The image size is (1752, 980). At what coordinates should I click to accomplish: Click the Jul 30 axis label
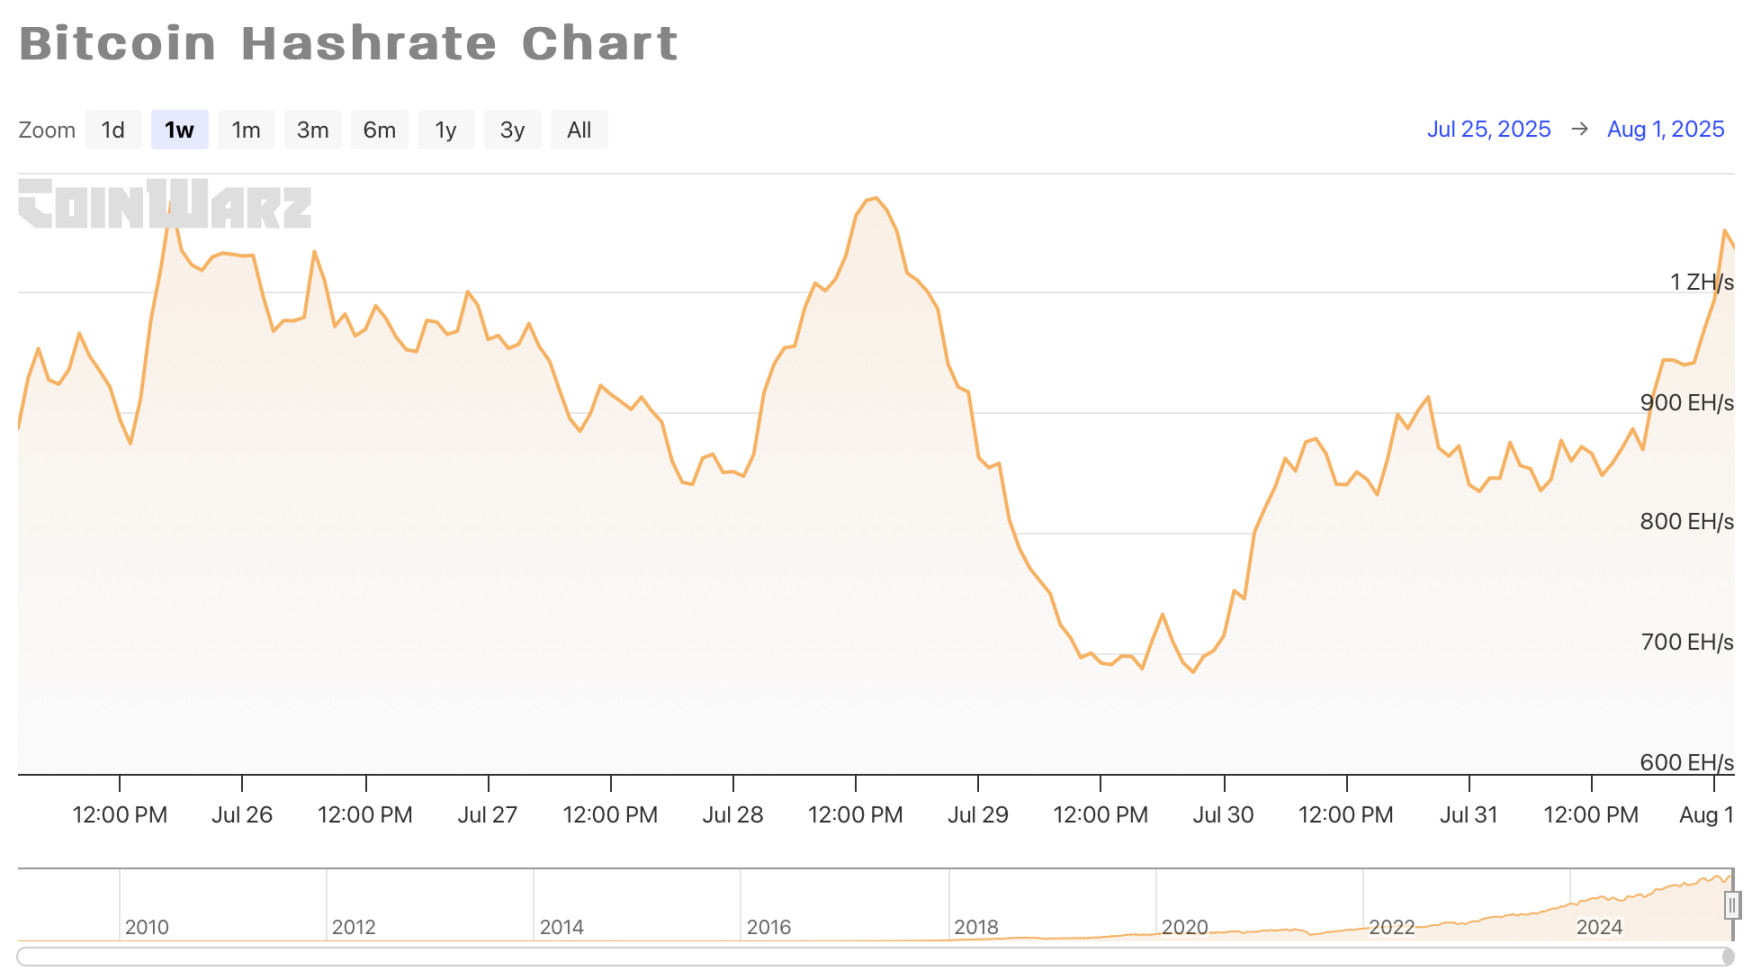(1223, 815)
